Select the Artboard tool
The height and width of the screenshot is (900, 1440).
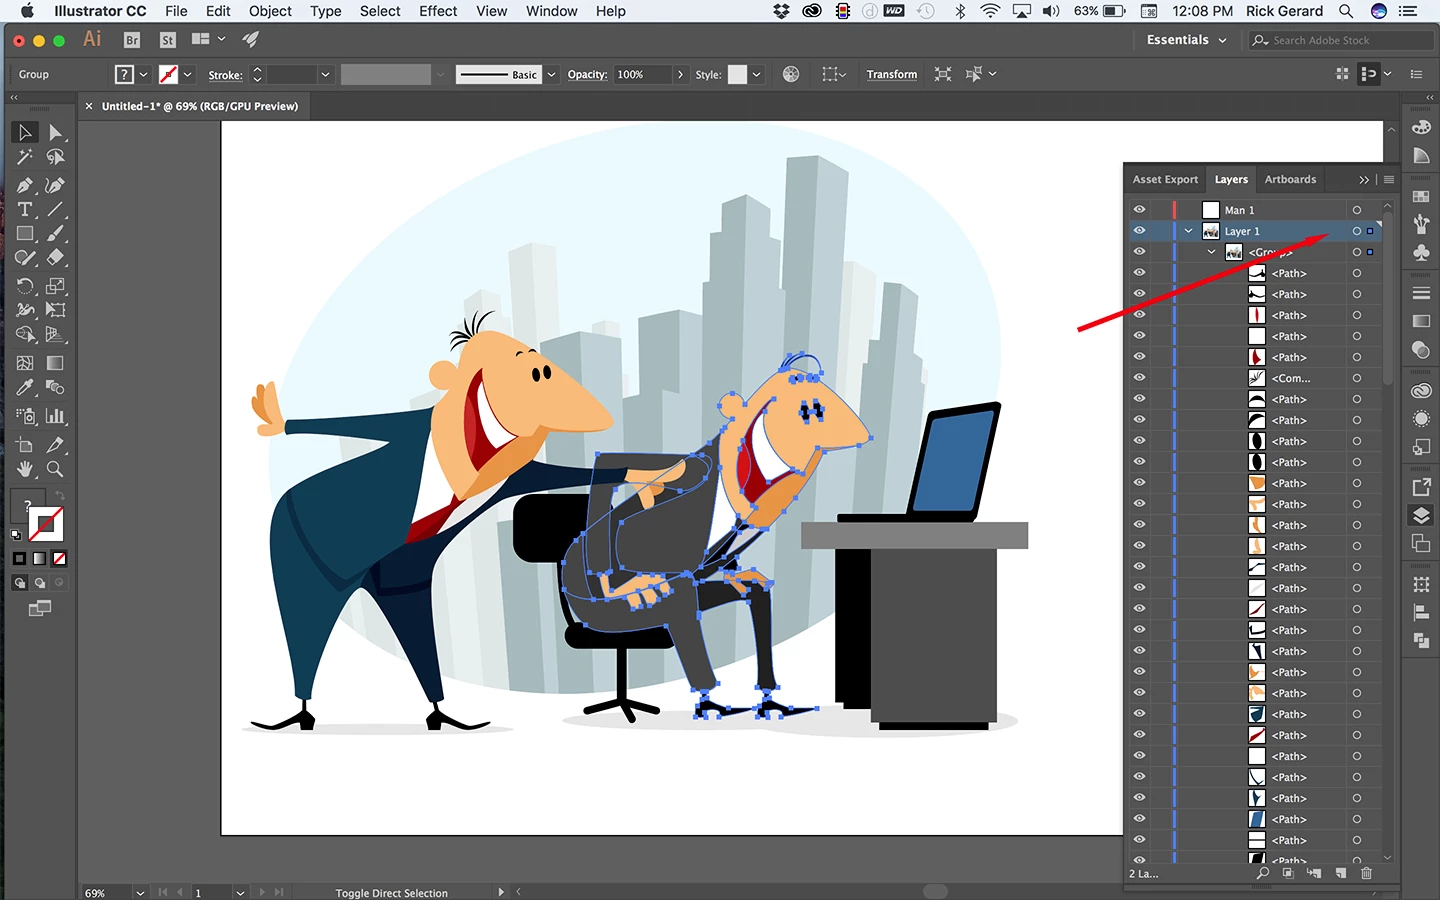25,445
